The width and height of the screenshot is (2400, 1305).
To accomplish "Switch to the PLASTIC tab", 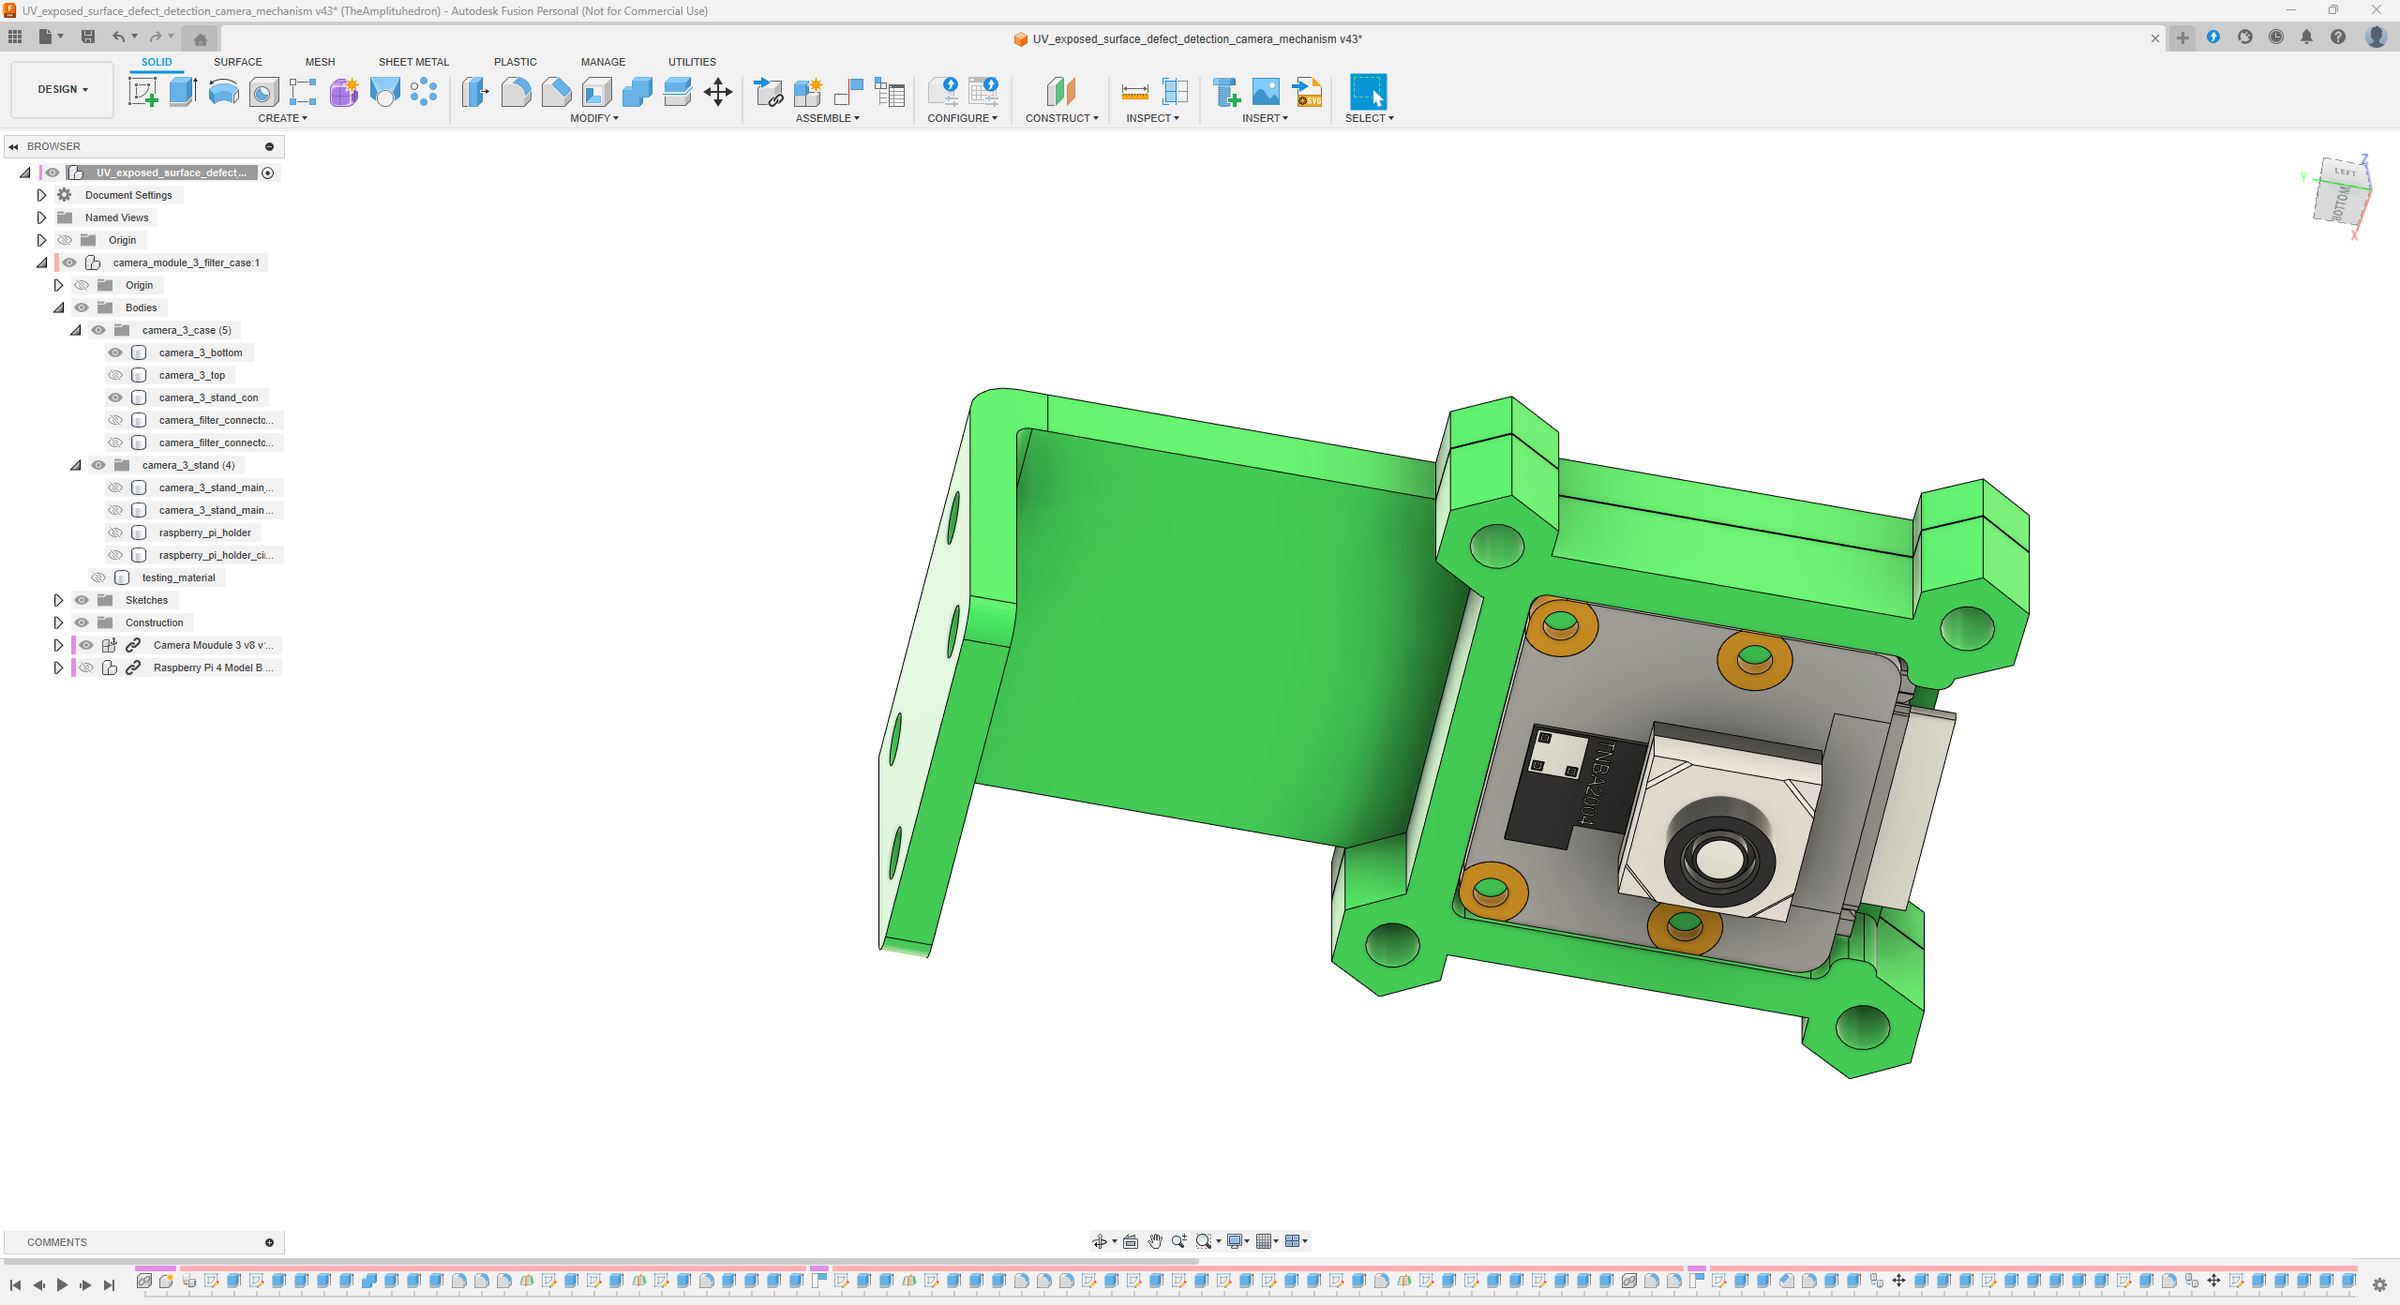I will (x=515, y=62).
